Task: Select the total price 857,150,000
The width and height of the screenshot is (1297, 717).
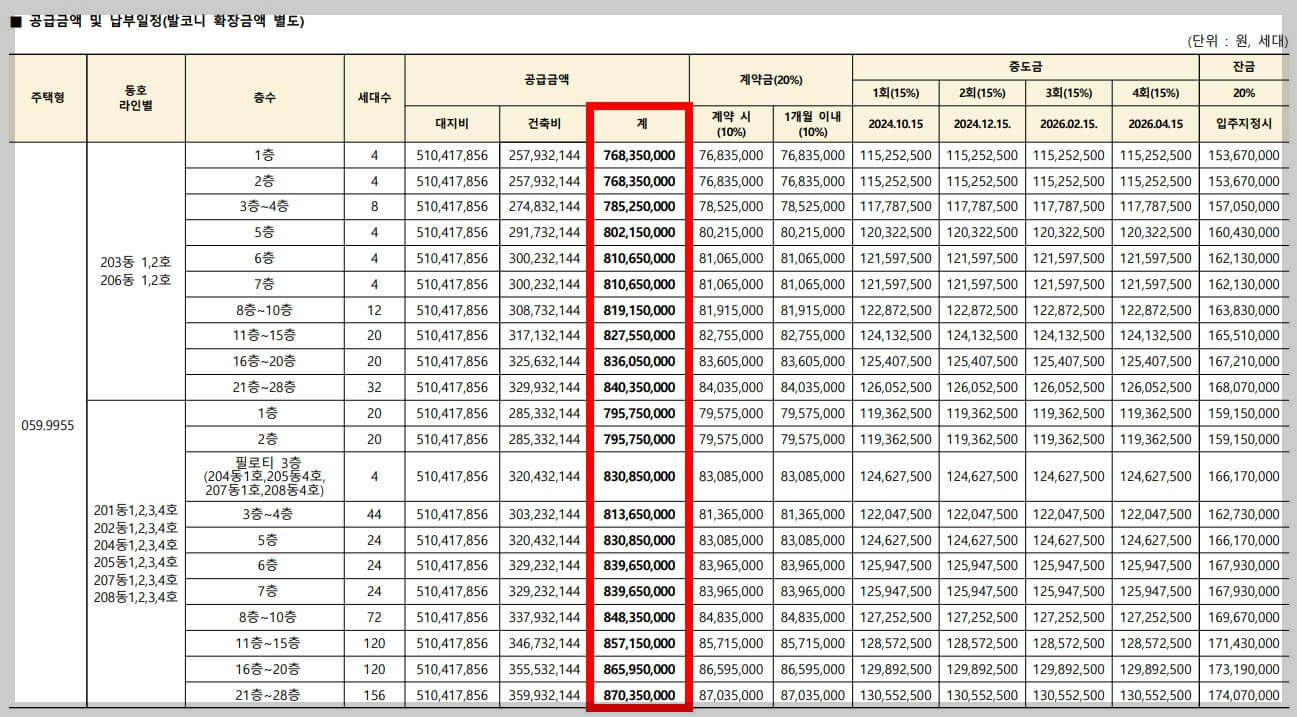Action: pos(639,643)
